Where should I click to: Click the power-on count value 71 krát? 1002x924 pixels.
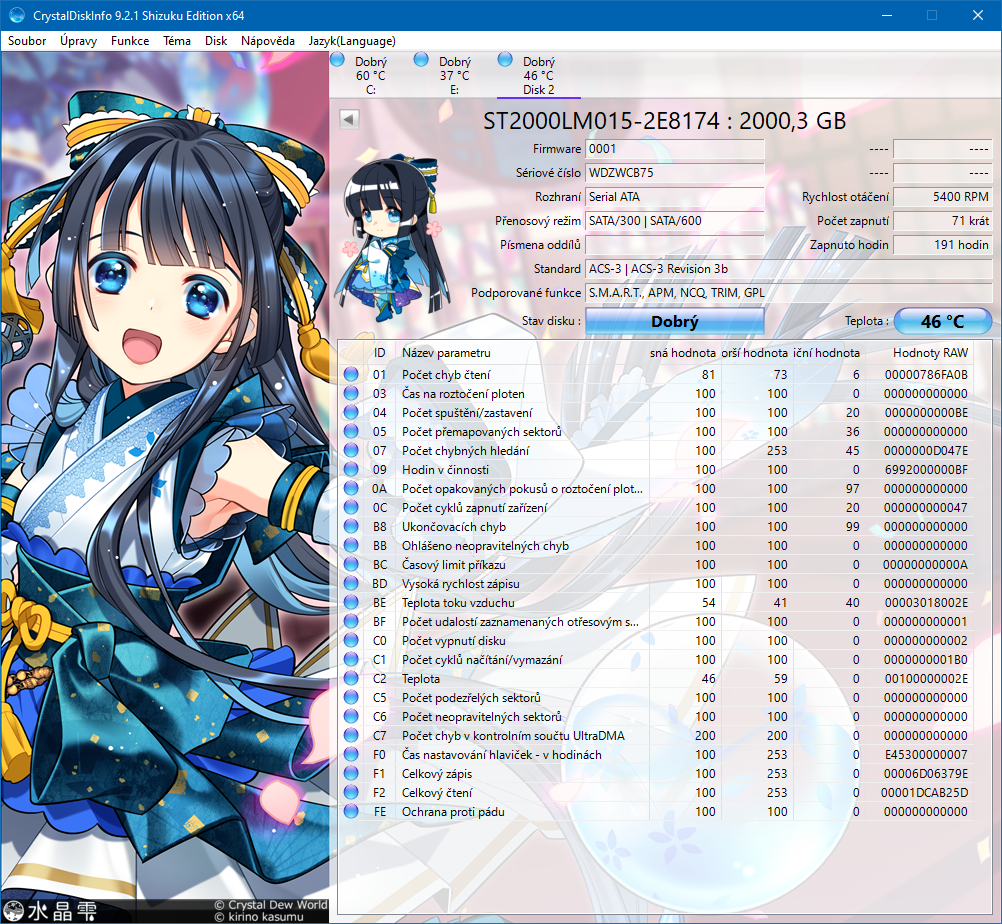(943, 220)
